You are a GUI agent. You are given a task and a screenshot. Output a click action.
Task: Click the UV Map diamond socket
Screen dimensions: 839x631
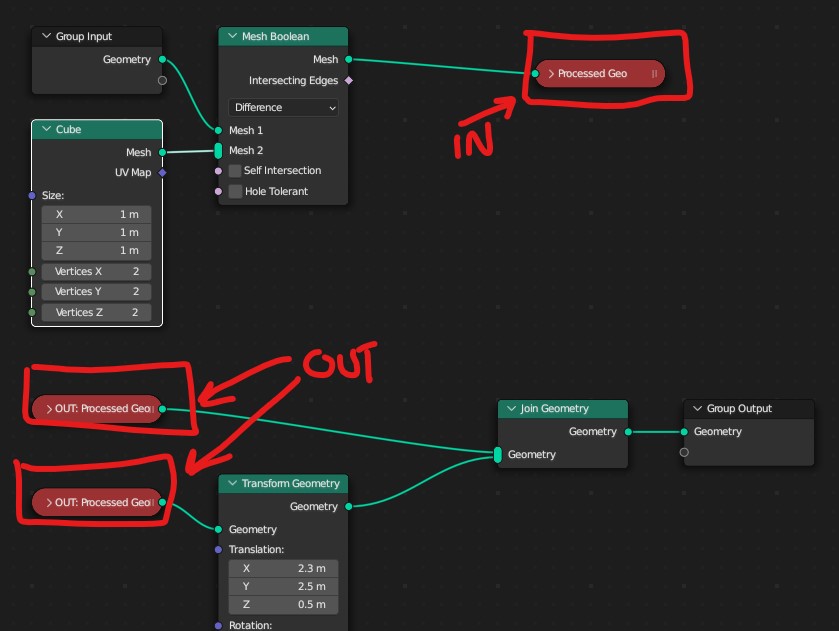163,172
